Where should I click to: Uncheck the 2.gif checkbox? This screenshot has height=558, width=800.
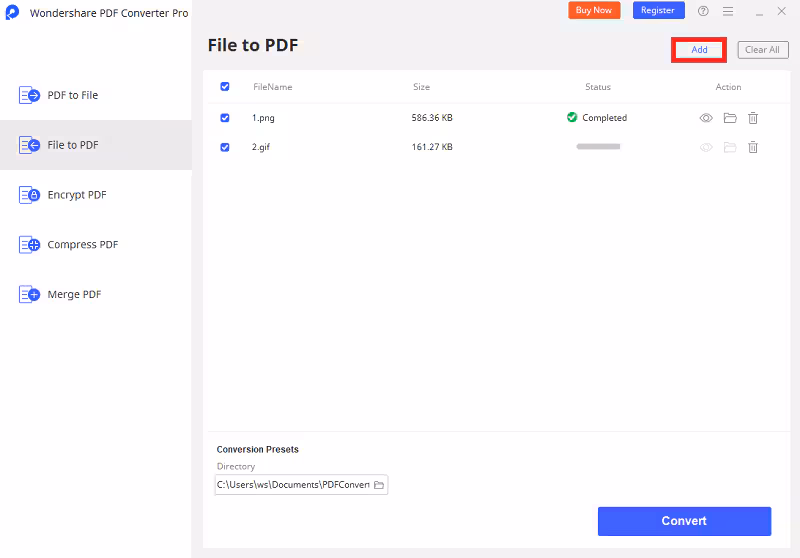pyautogui.click(x=224, y=147)
